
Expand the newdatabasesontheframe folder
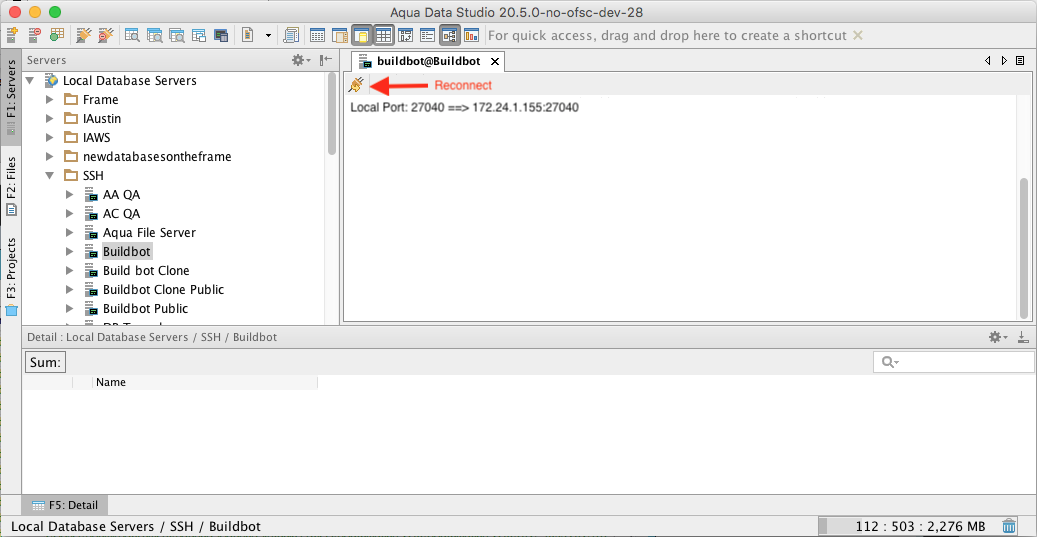(50, 157)
